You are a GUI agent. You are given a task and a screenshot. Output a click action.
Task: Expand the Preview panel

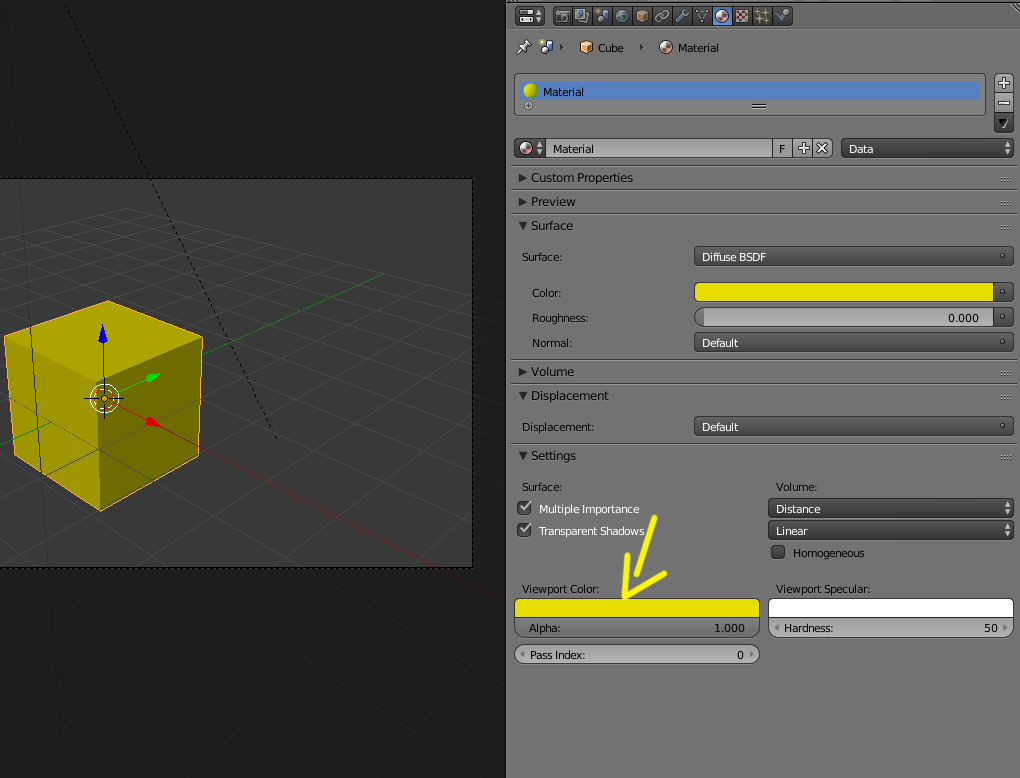553,201
